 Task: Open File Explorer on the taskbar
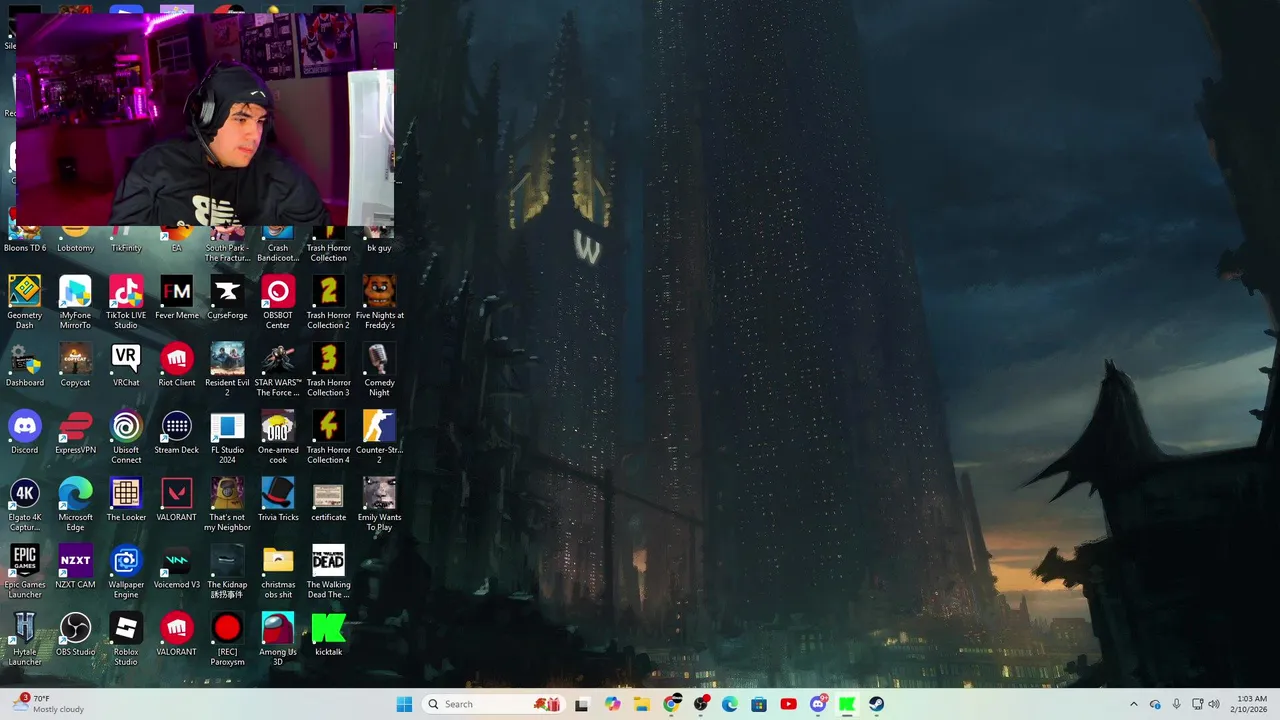point(641,704)
